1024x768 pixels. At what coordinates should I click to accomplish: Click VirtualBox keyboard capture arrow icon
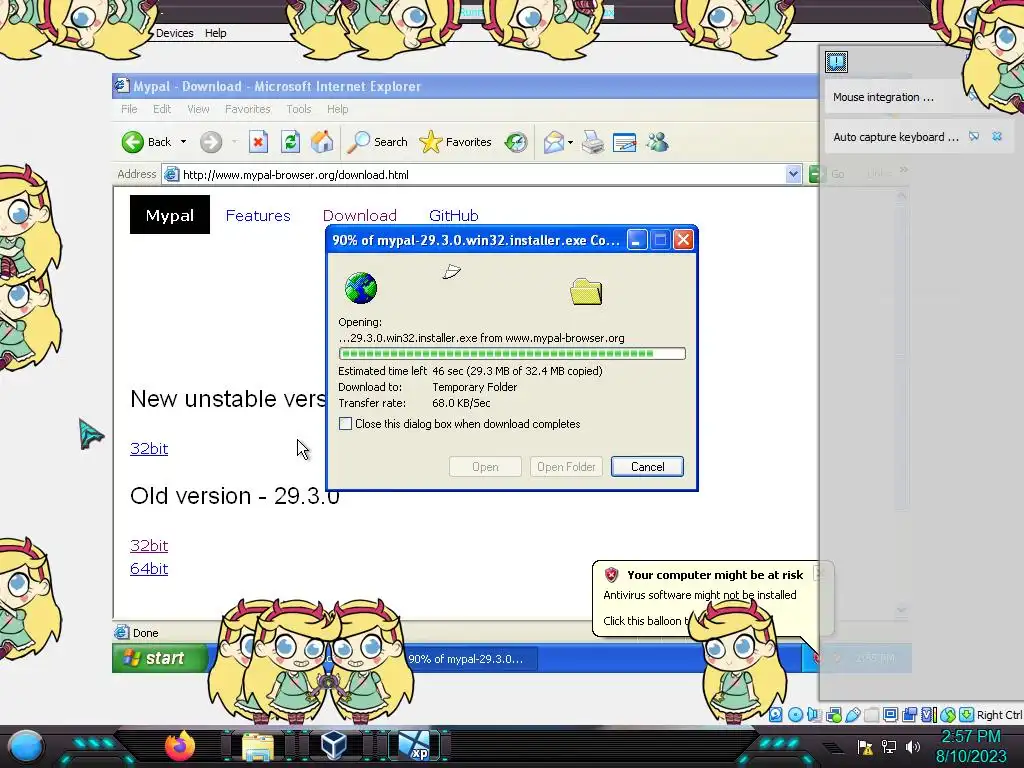point(967,714)
